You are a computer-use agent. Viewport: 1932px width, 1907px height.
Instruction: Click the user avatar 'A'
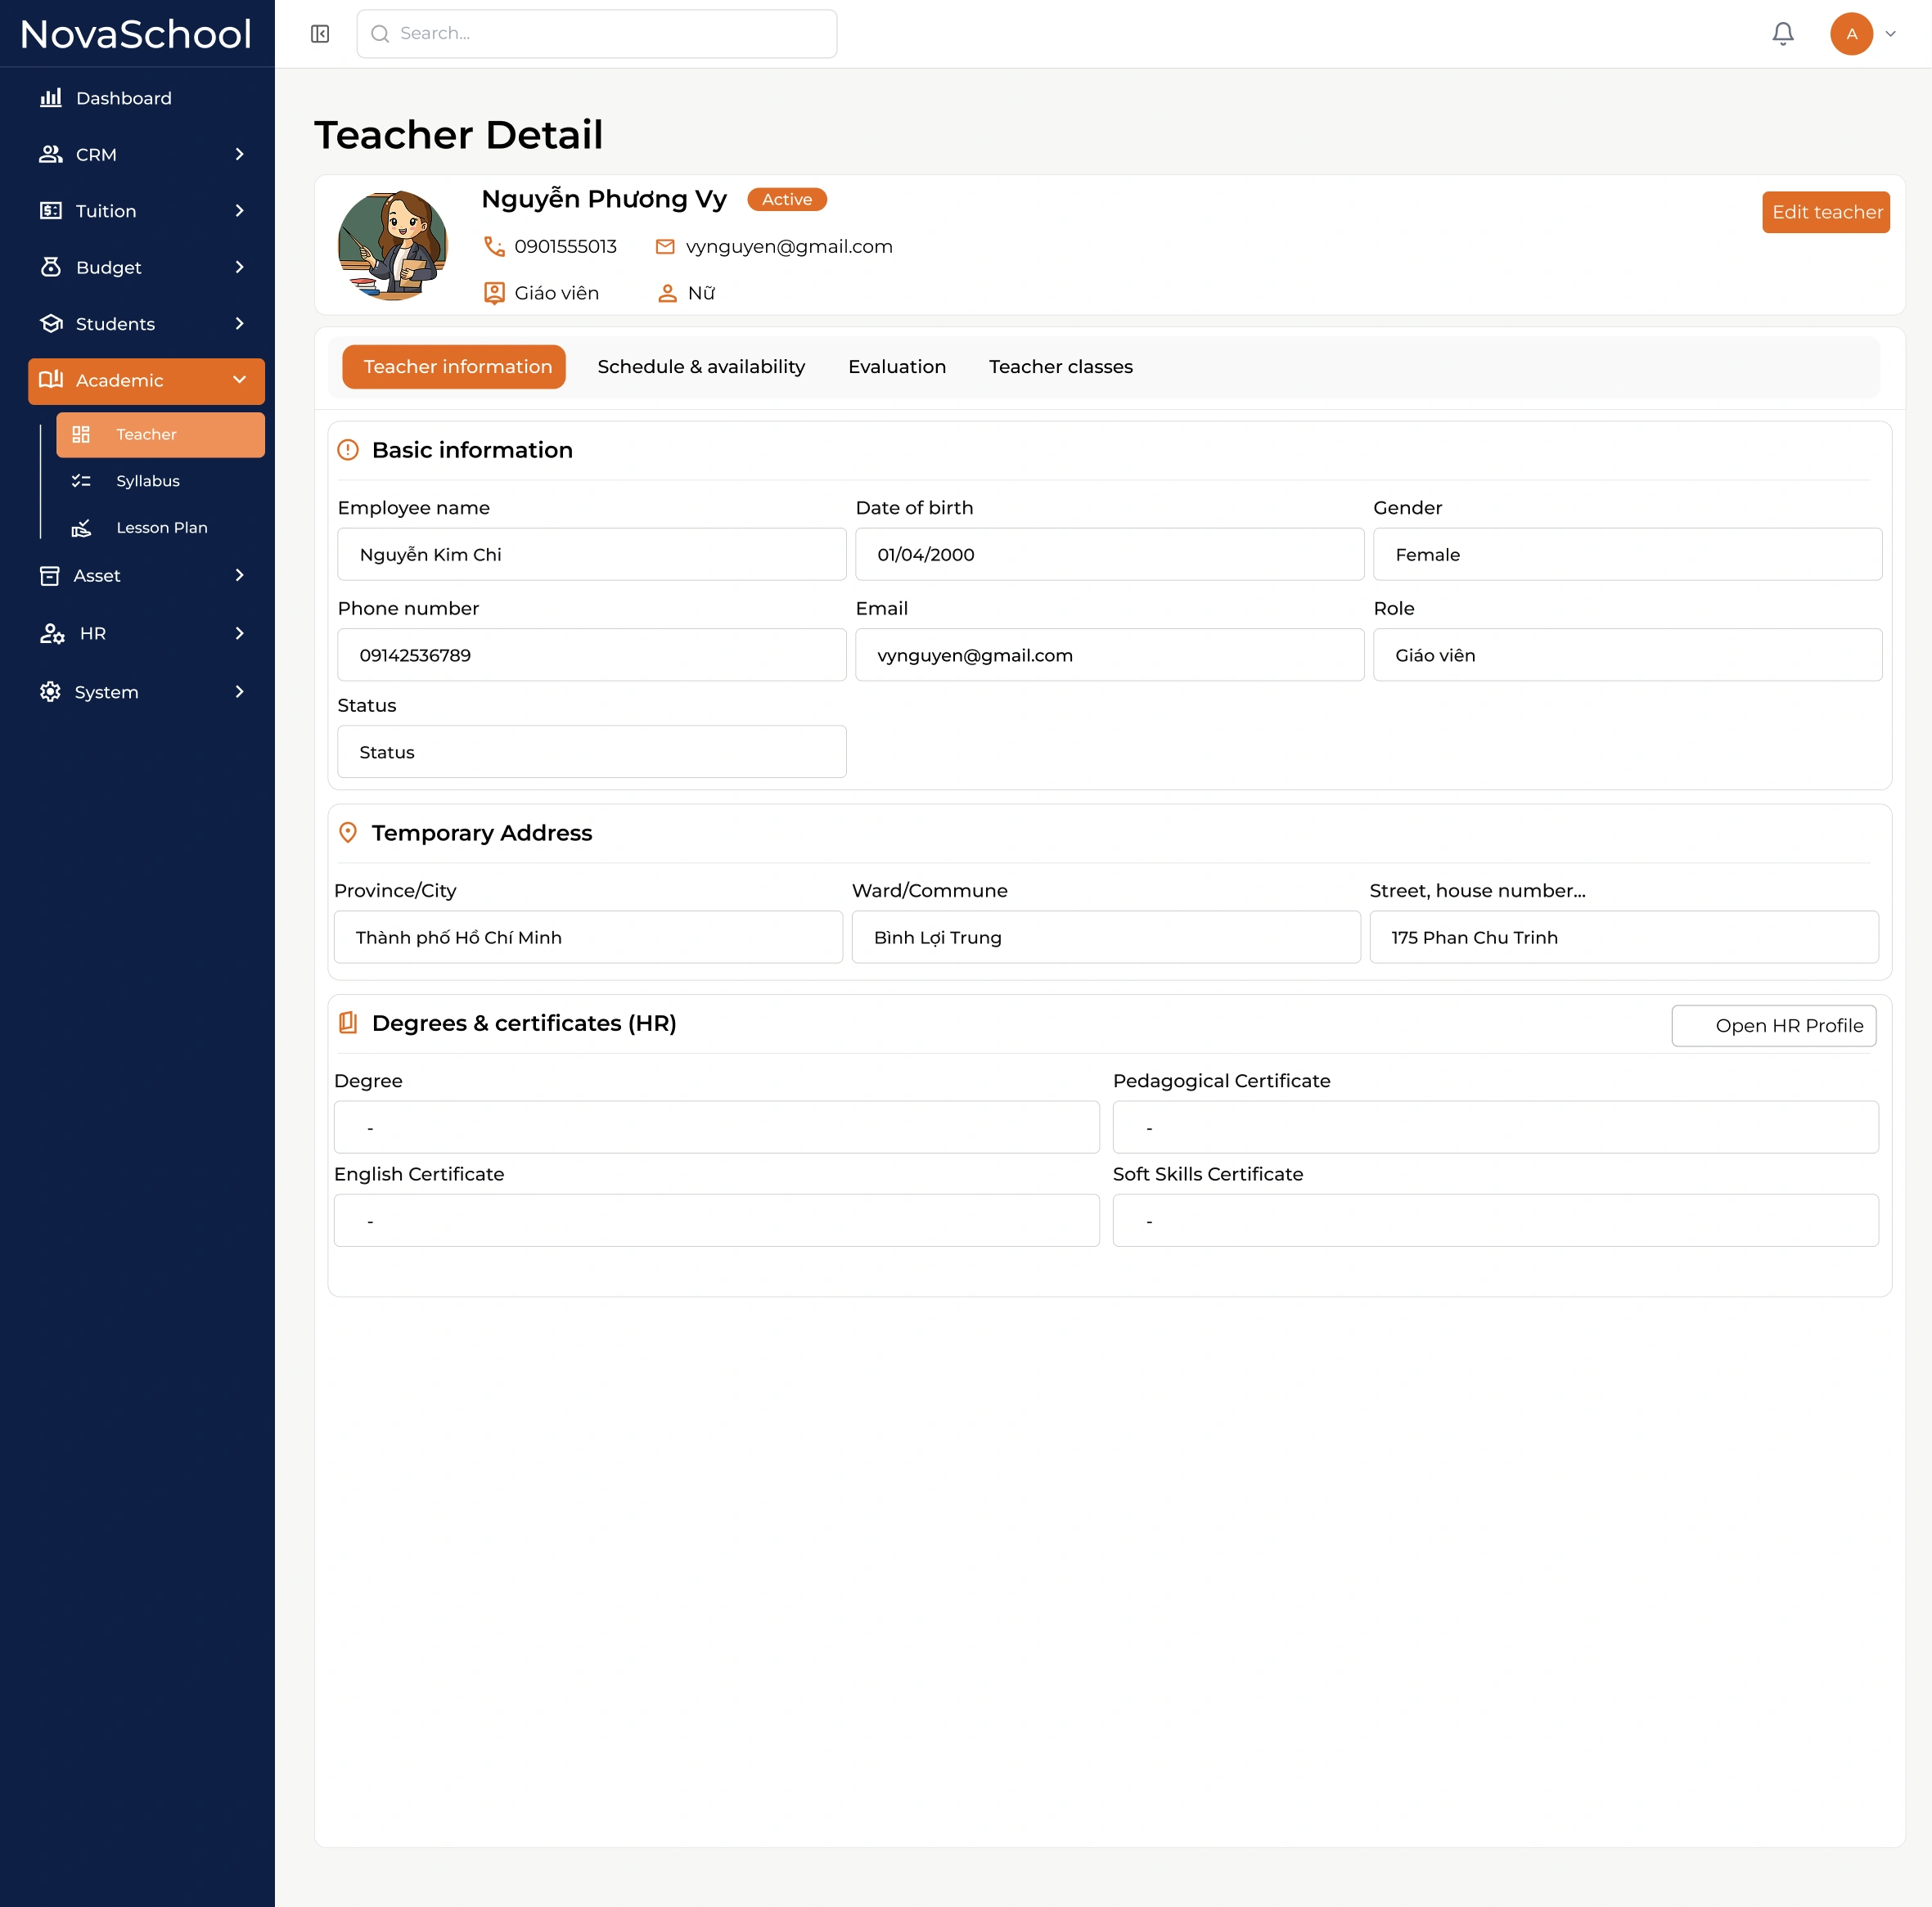1852,34
